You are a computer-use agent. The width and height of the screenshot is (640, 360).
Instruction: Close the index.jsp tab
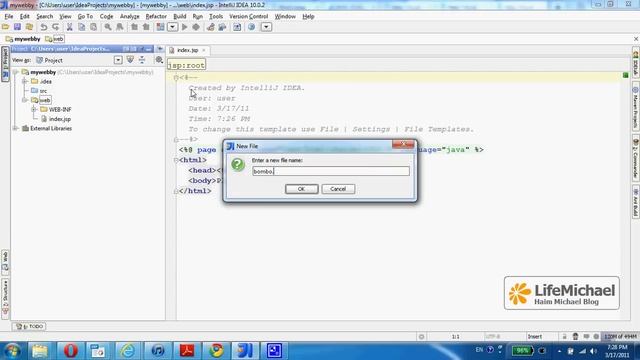point(204,50)
